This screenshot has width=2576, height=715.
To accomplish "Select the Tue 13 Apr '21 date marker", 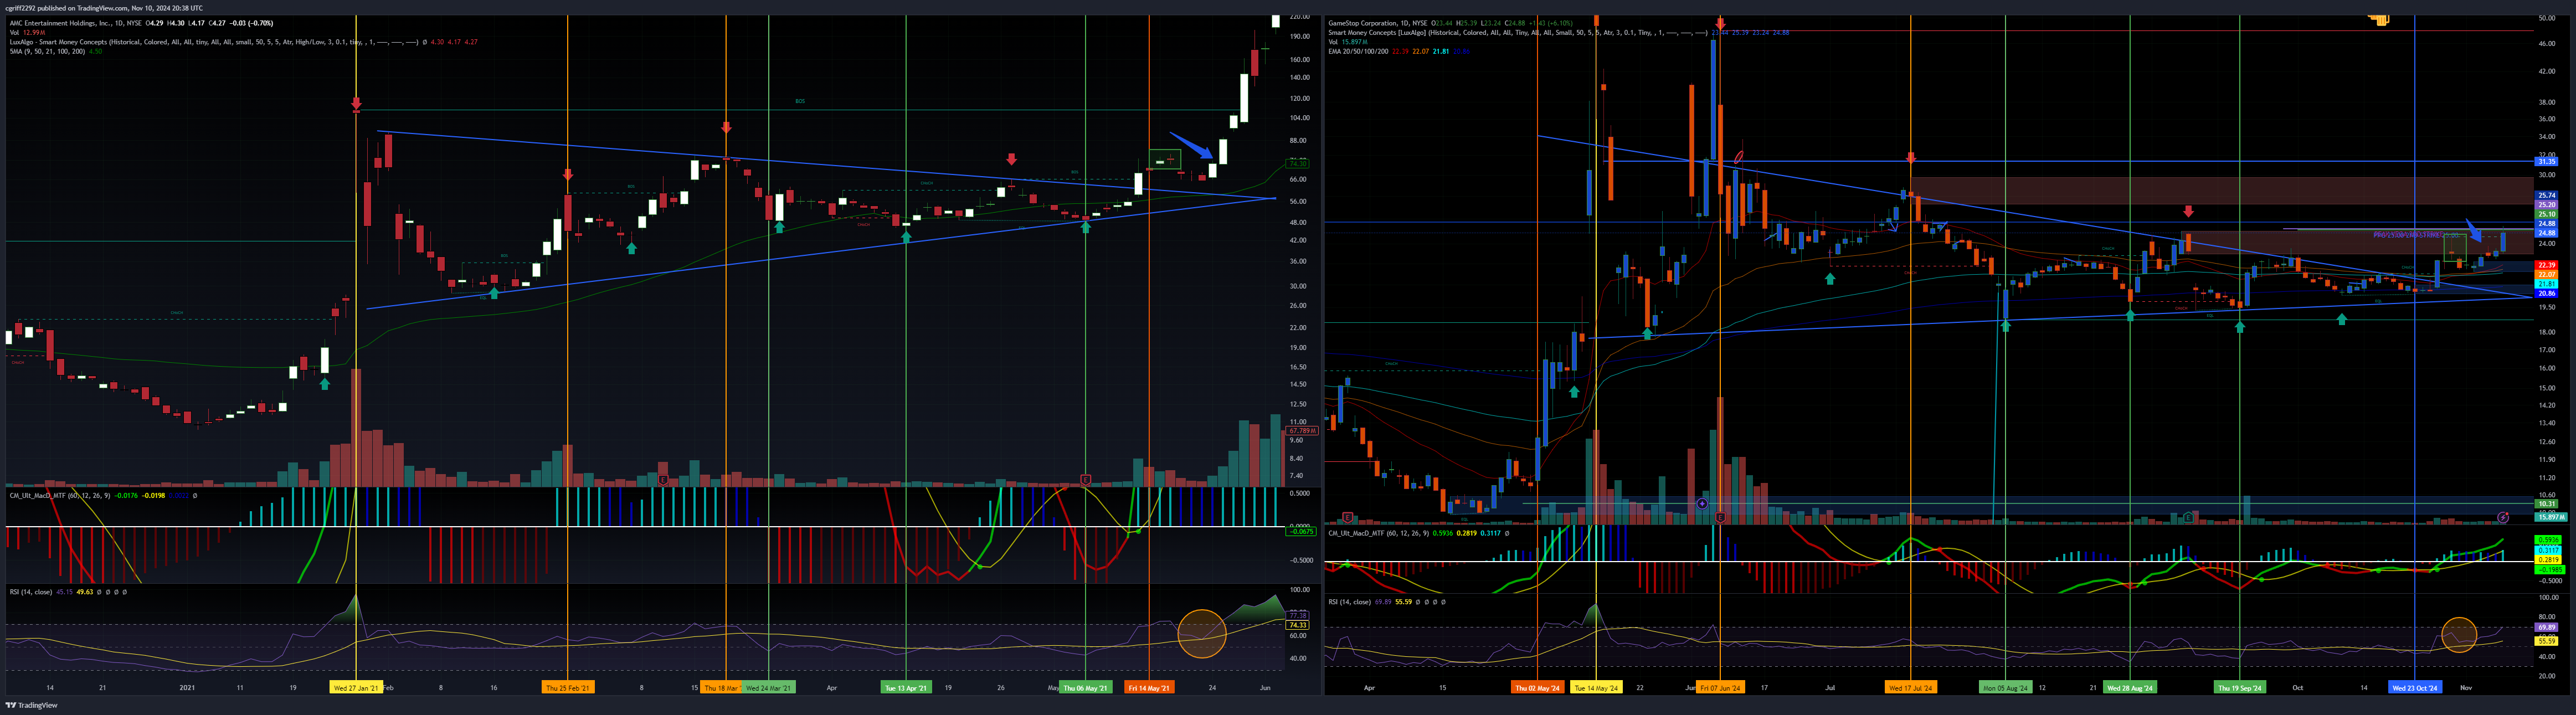I will click(x=906, y=688).
